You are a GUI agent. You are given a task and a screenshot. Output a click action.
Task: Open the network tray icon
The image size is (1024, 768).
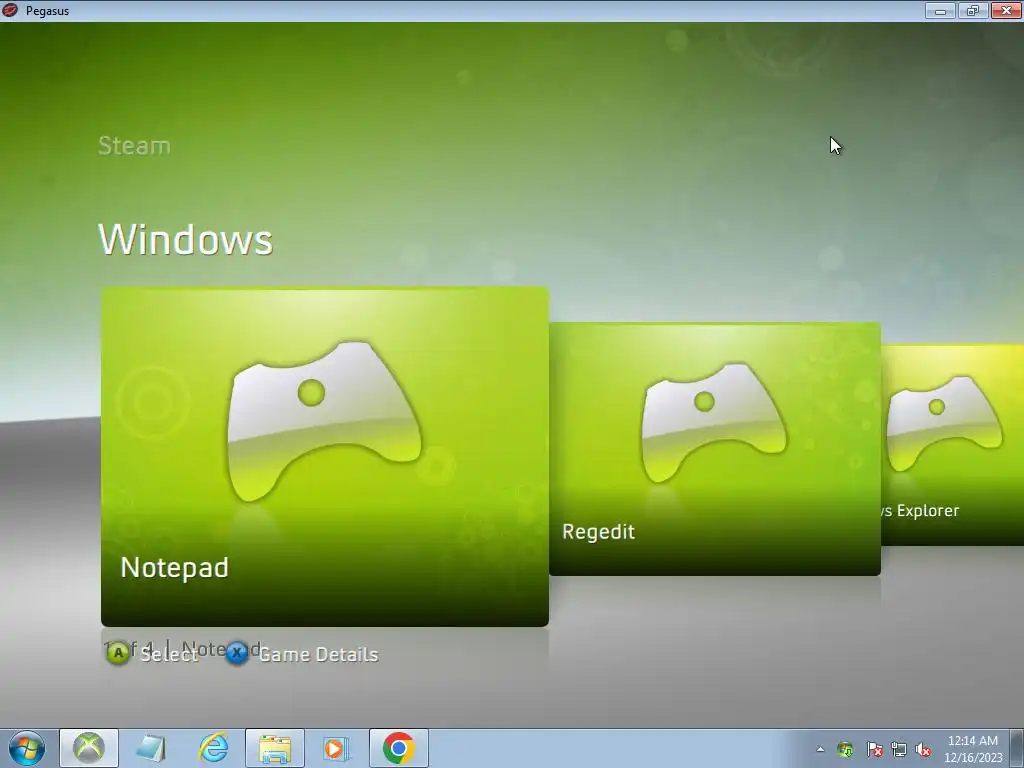click(899, 749)
